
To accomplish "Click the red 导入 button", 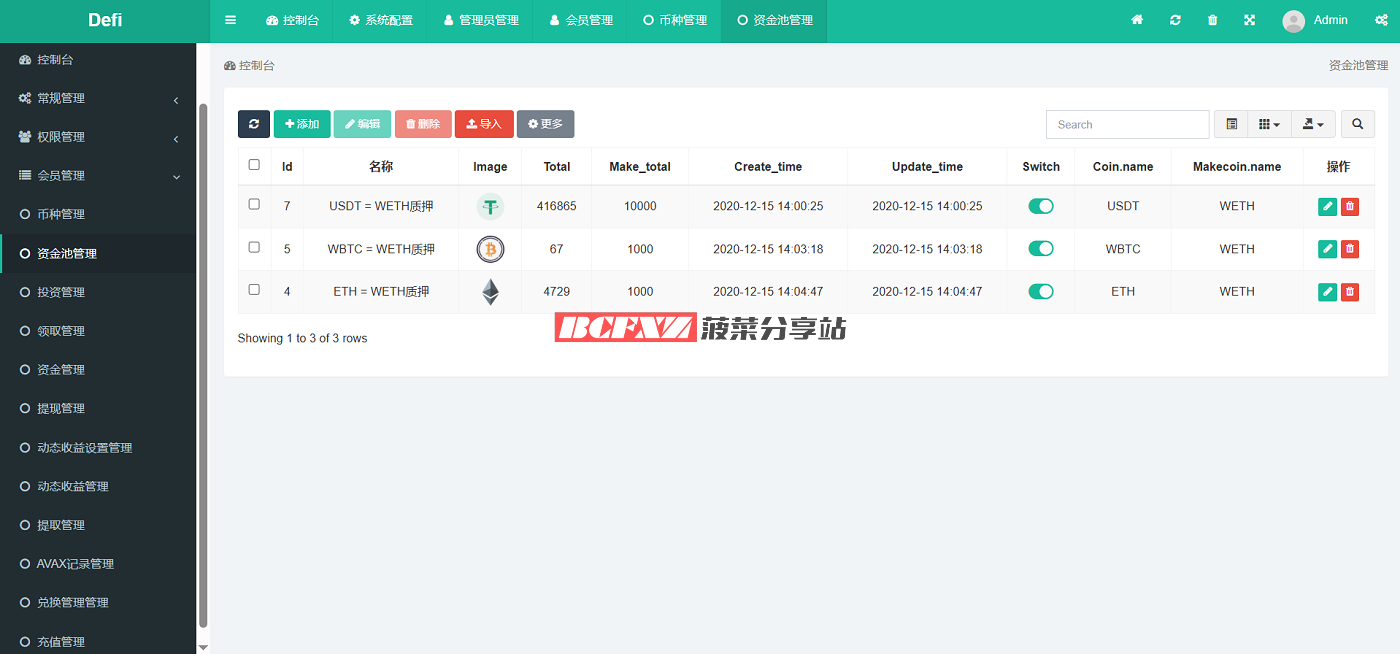I will [484, 124].
